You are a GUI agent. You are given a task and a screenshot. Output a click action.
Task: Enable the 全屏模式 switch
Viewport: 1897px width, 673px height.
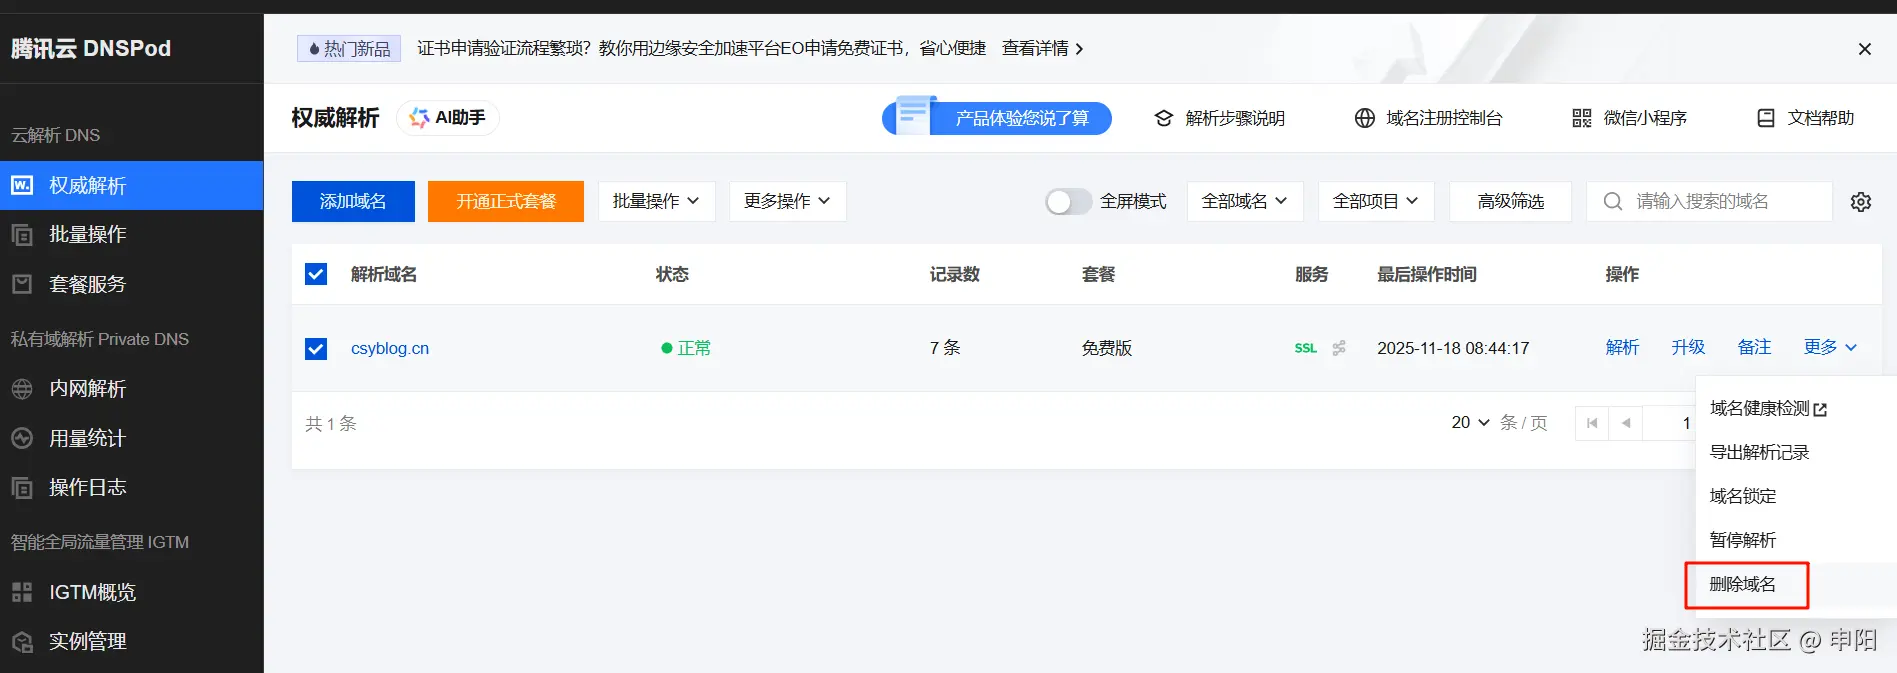coord(1068,201)
